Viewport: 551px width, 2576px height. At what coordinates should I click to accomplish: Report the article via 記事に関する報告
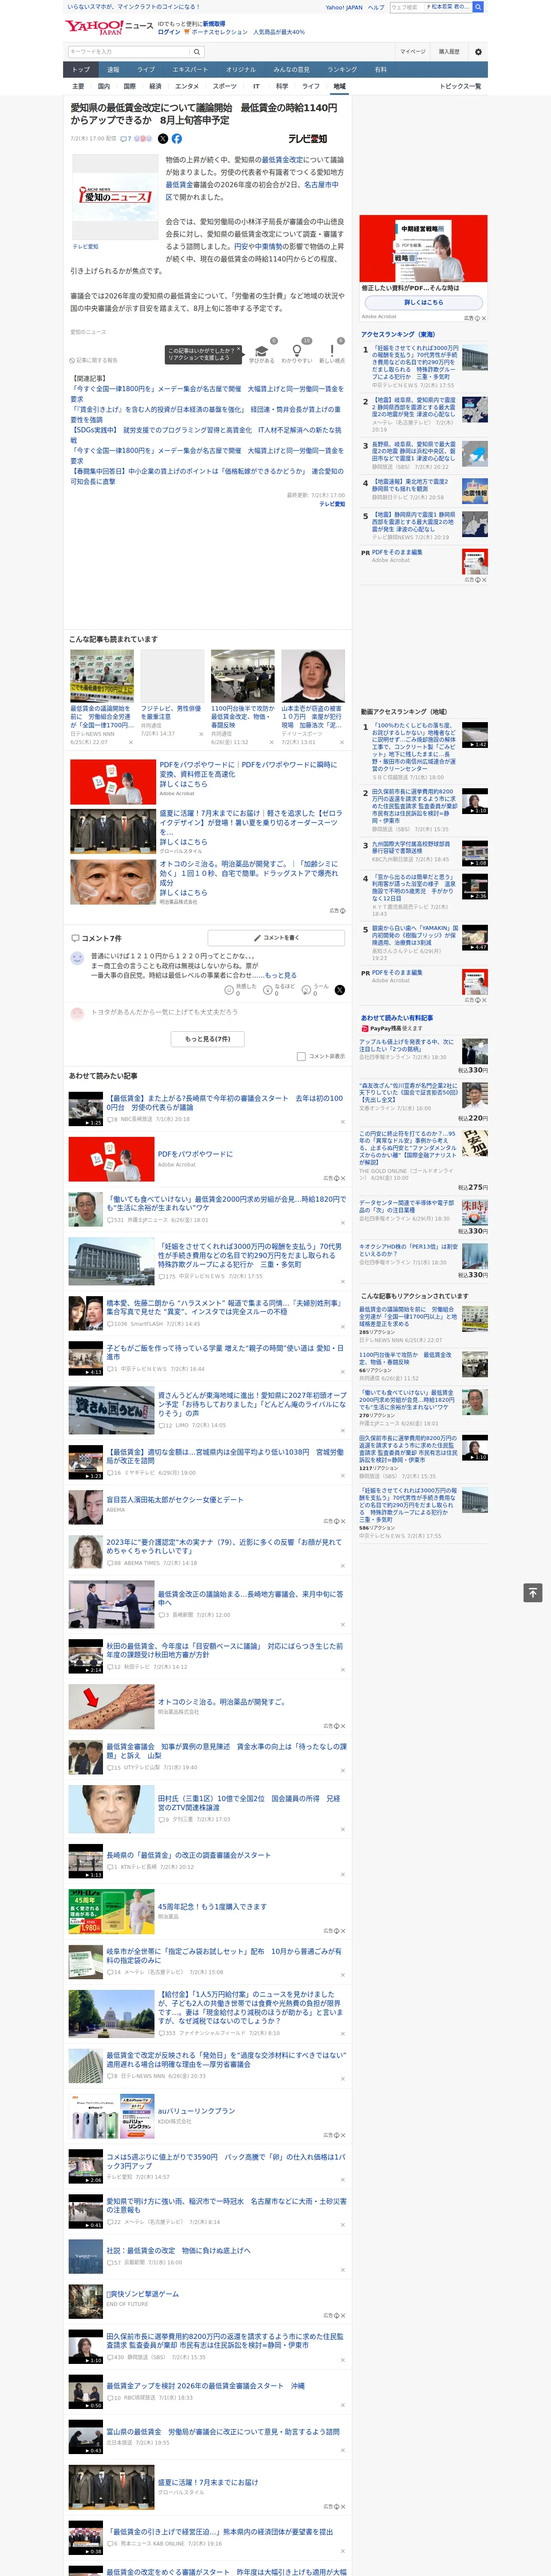(x=94, y=360)
